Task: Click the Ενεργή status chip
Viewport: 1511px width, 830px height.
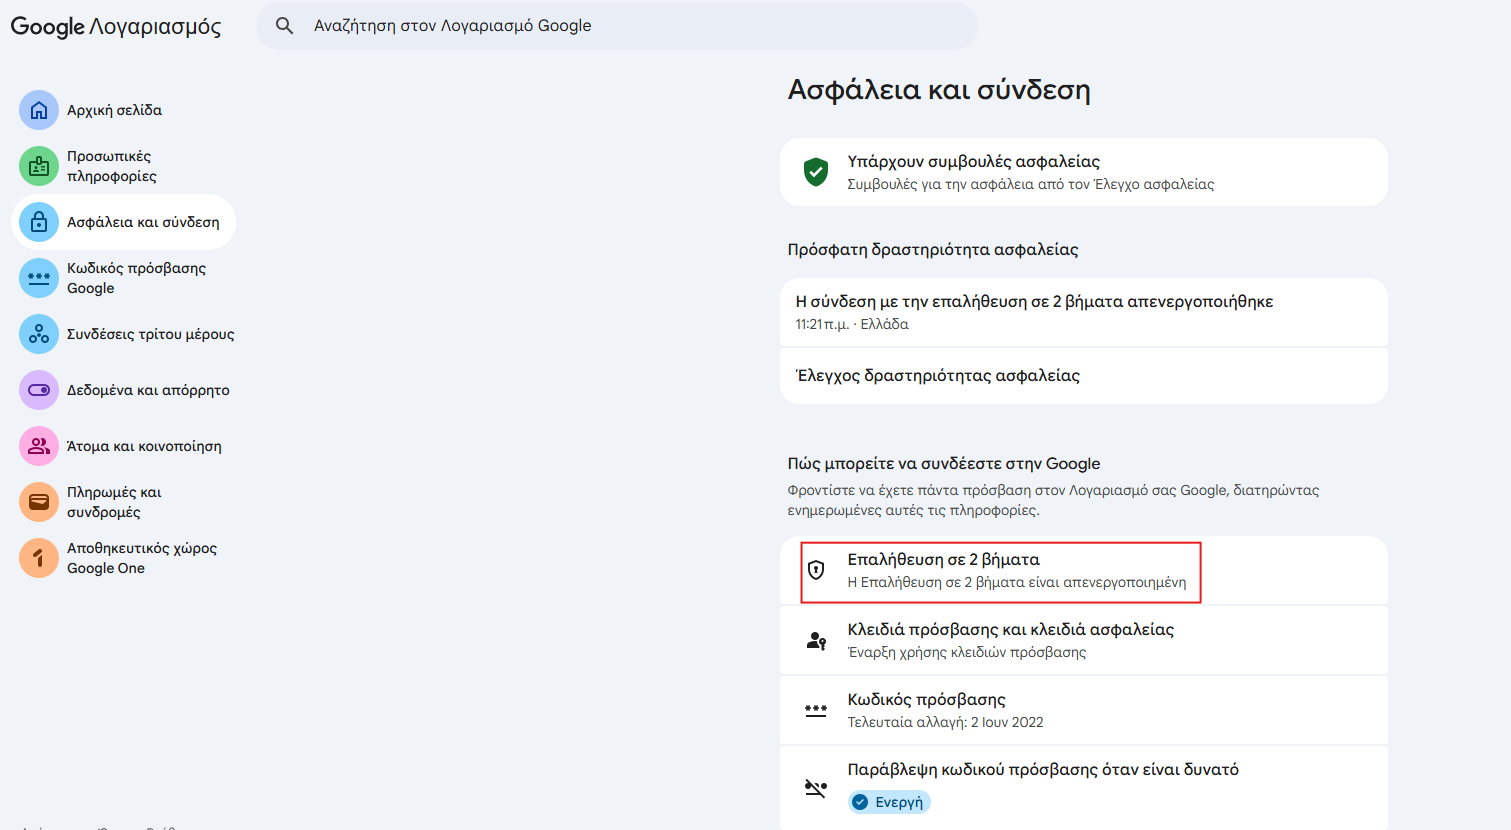Action: pyautogui.click(x=889, y=802)
